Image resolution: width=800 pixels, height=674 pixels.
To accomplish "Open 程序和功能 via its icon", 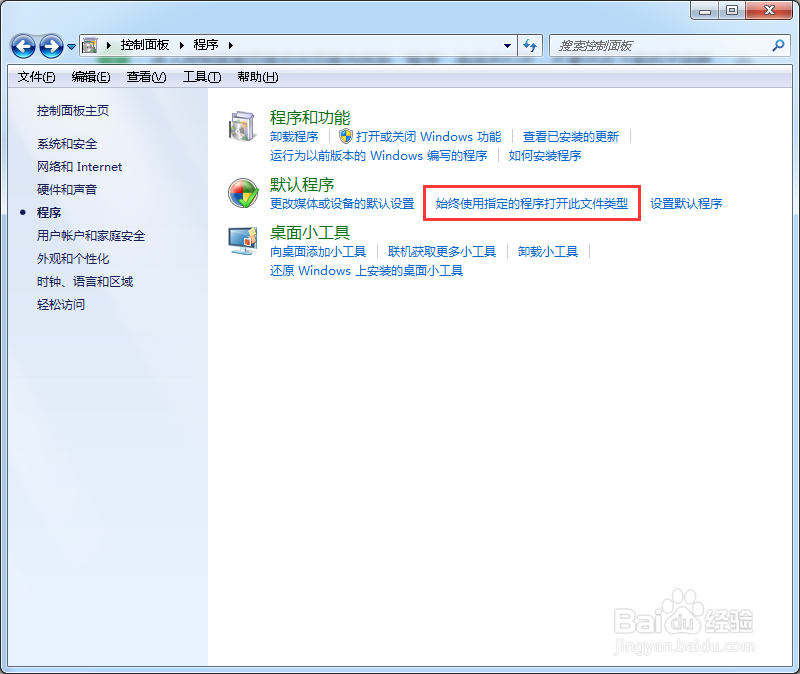I will pos(242,125).
